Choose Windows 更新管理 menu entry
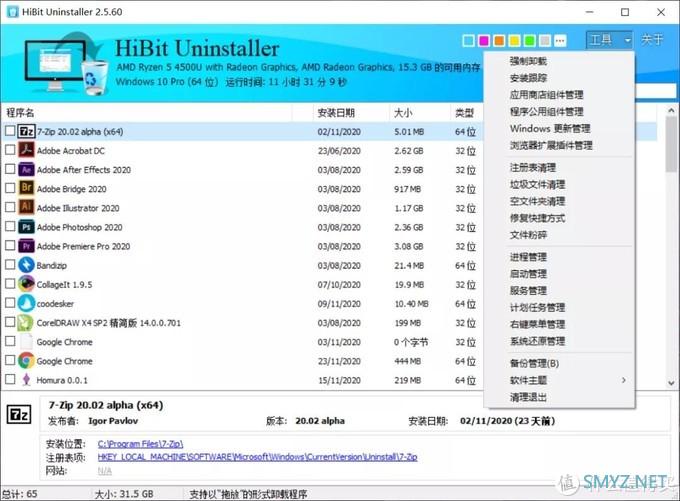The height and width of the screenshot is (501, 680). pyautogui.click(x=549, y=128)
